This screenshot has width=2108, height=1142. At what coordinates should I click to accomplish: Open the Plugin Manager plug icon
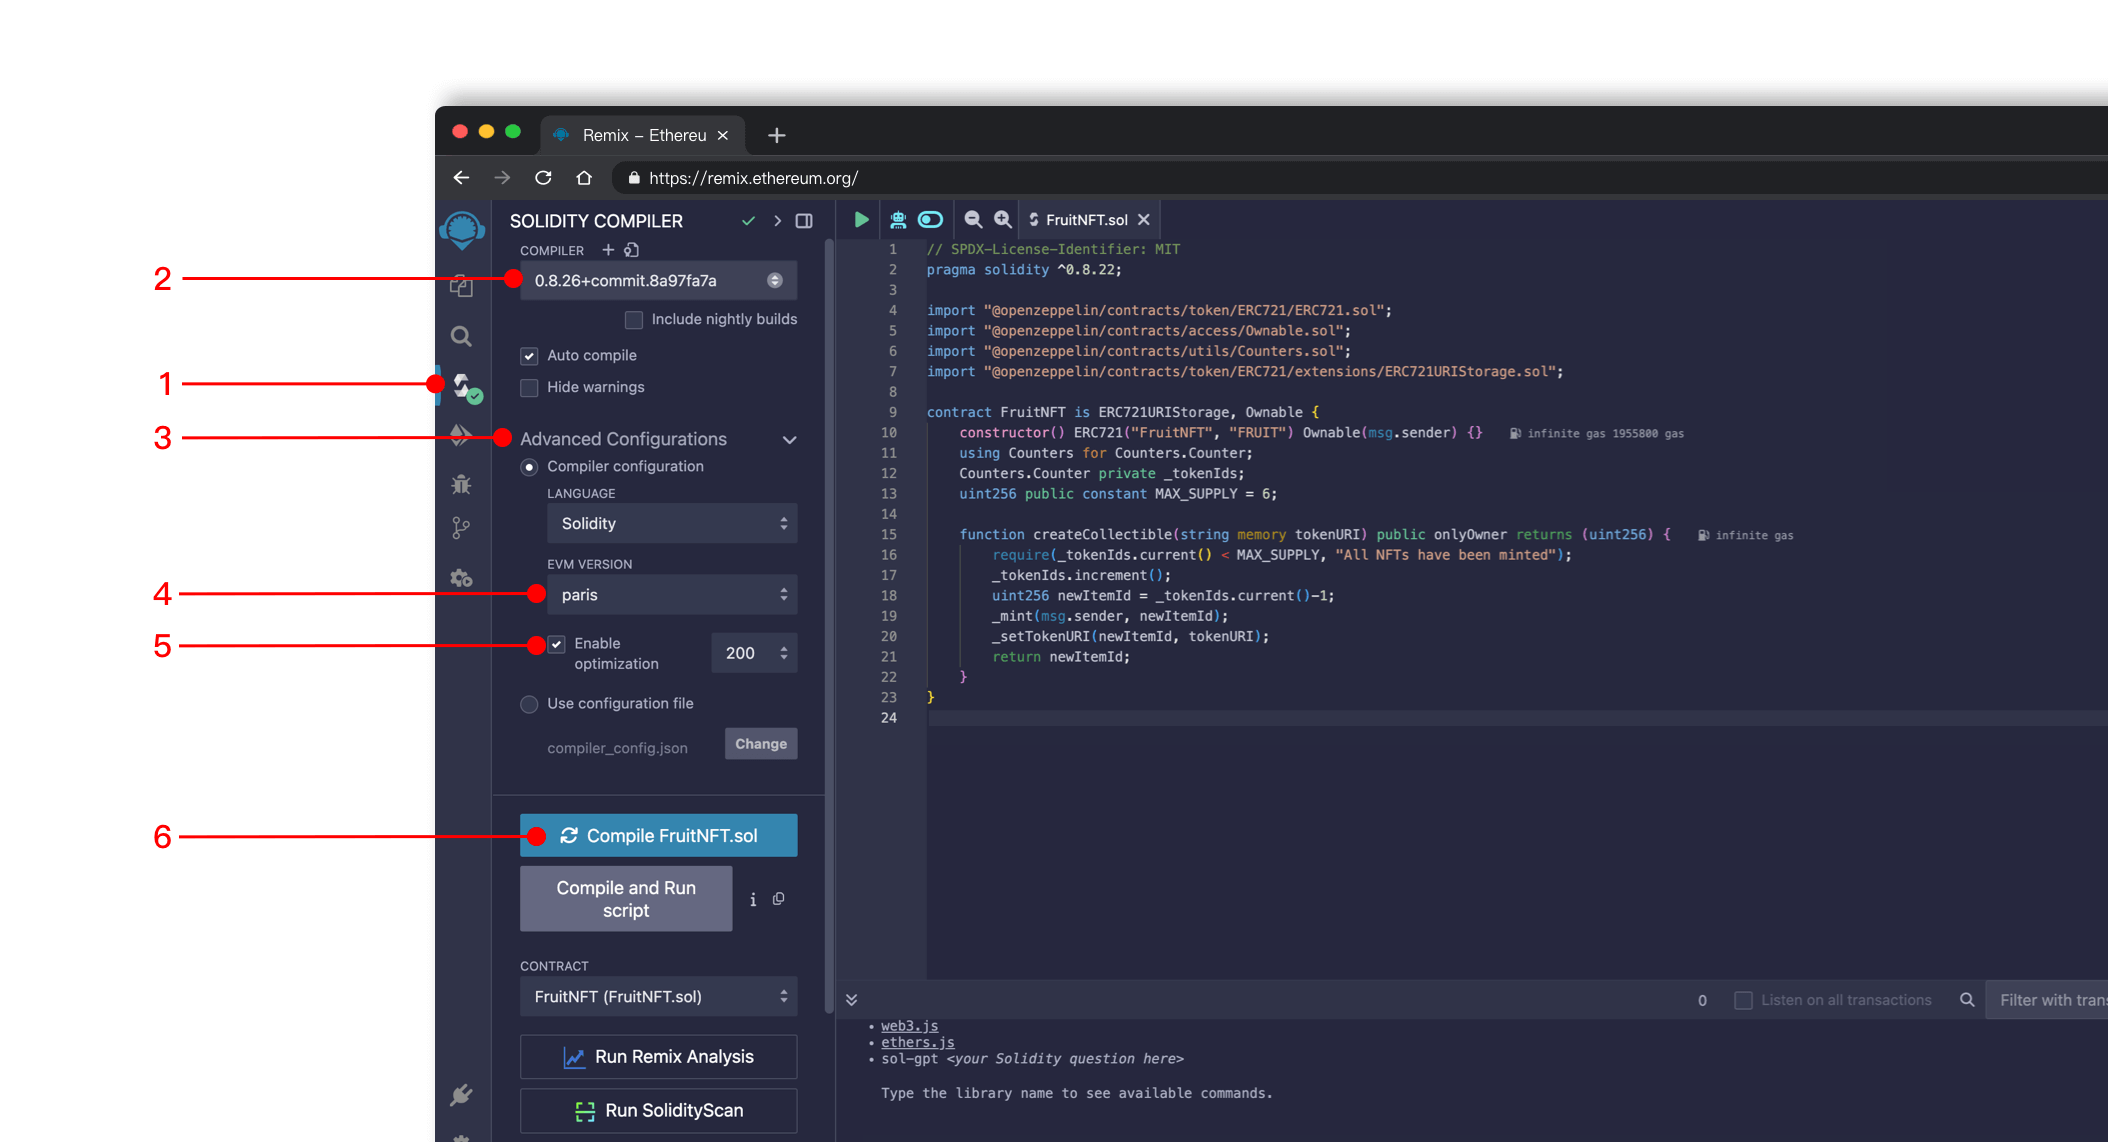(x=461, y=1093)
